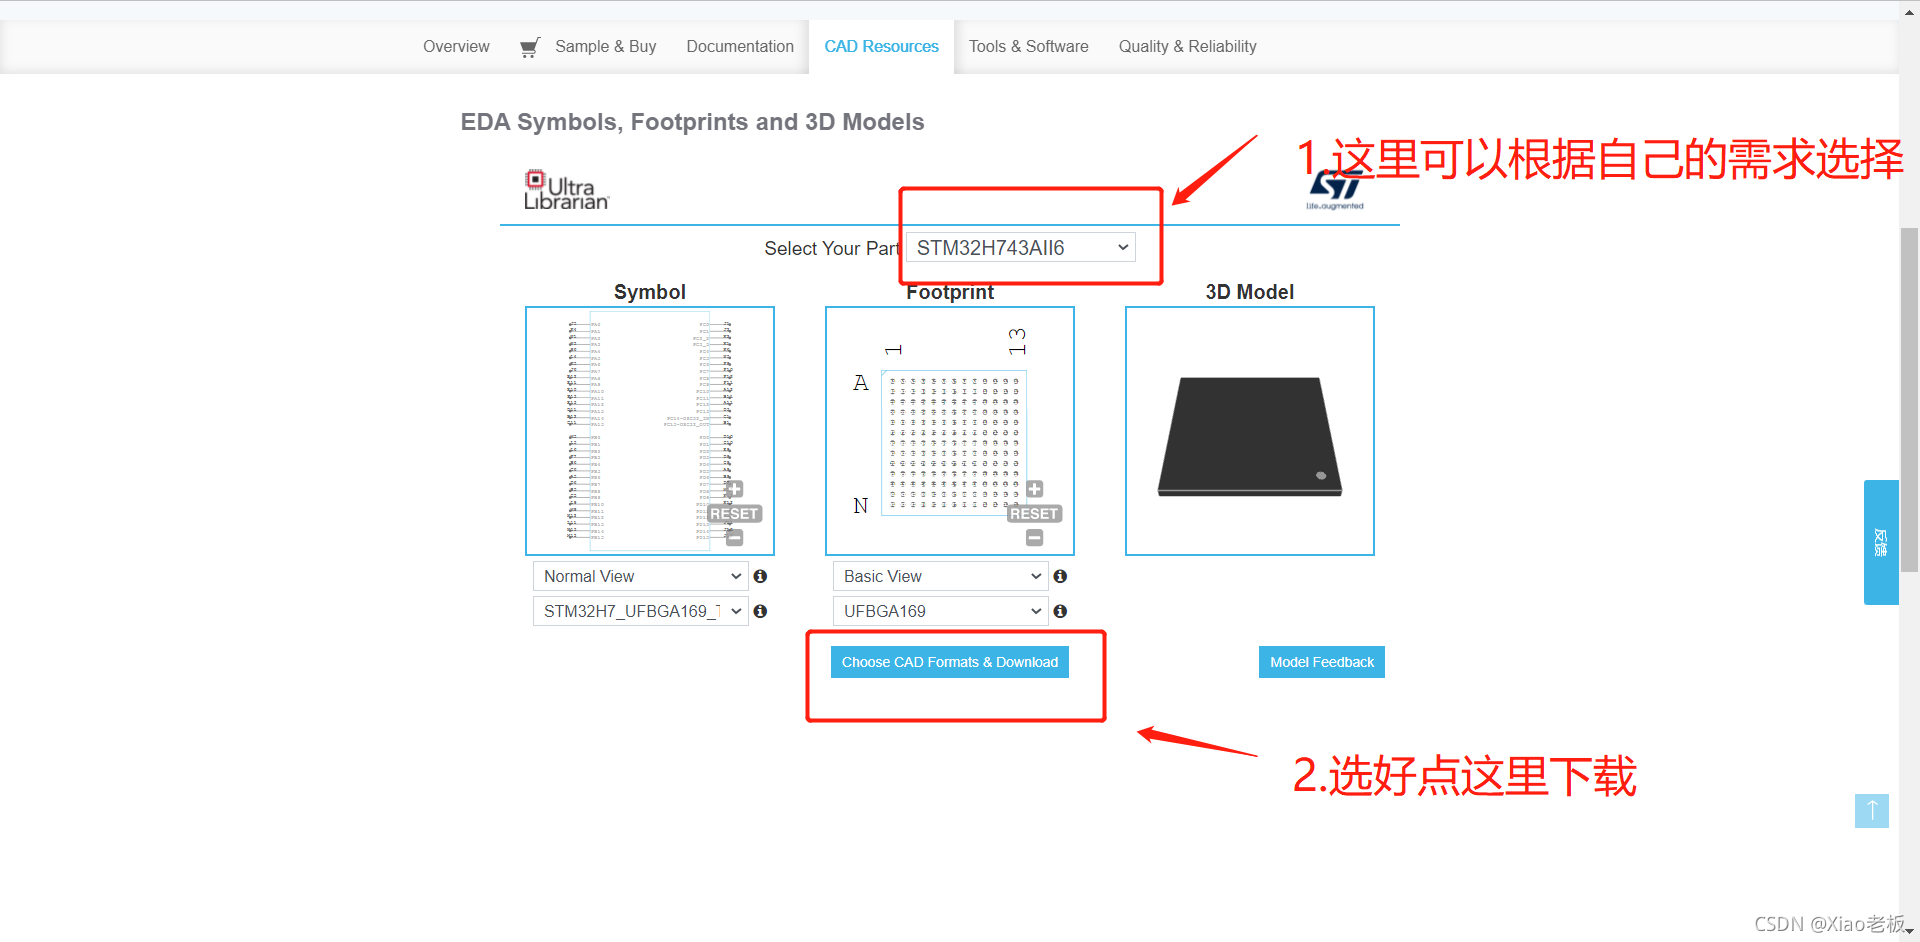The height and width of the screenshot is (942, 1920).
Task: Open the Quality & Reliability tab
Action: point(1188,47)
